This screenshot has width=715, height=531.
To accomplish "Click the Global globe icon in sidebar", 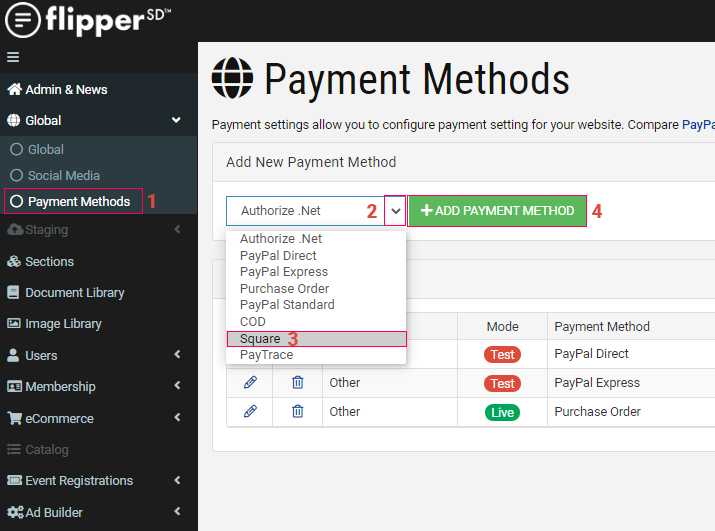I will pos(14,120).
